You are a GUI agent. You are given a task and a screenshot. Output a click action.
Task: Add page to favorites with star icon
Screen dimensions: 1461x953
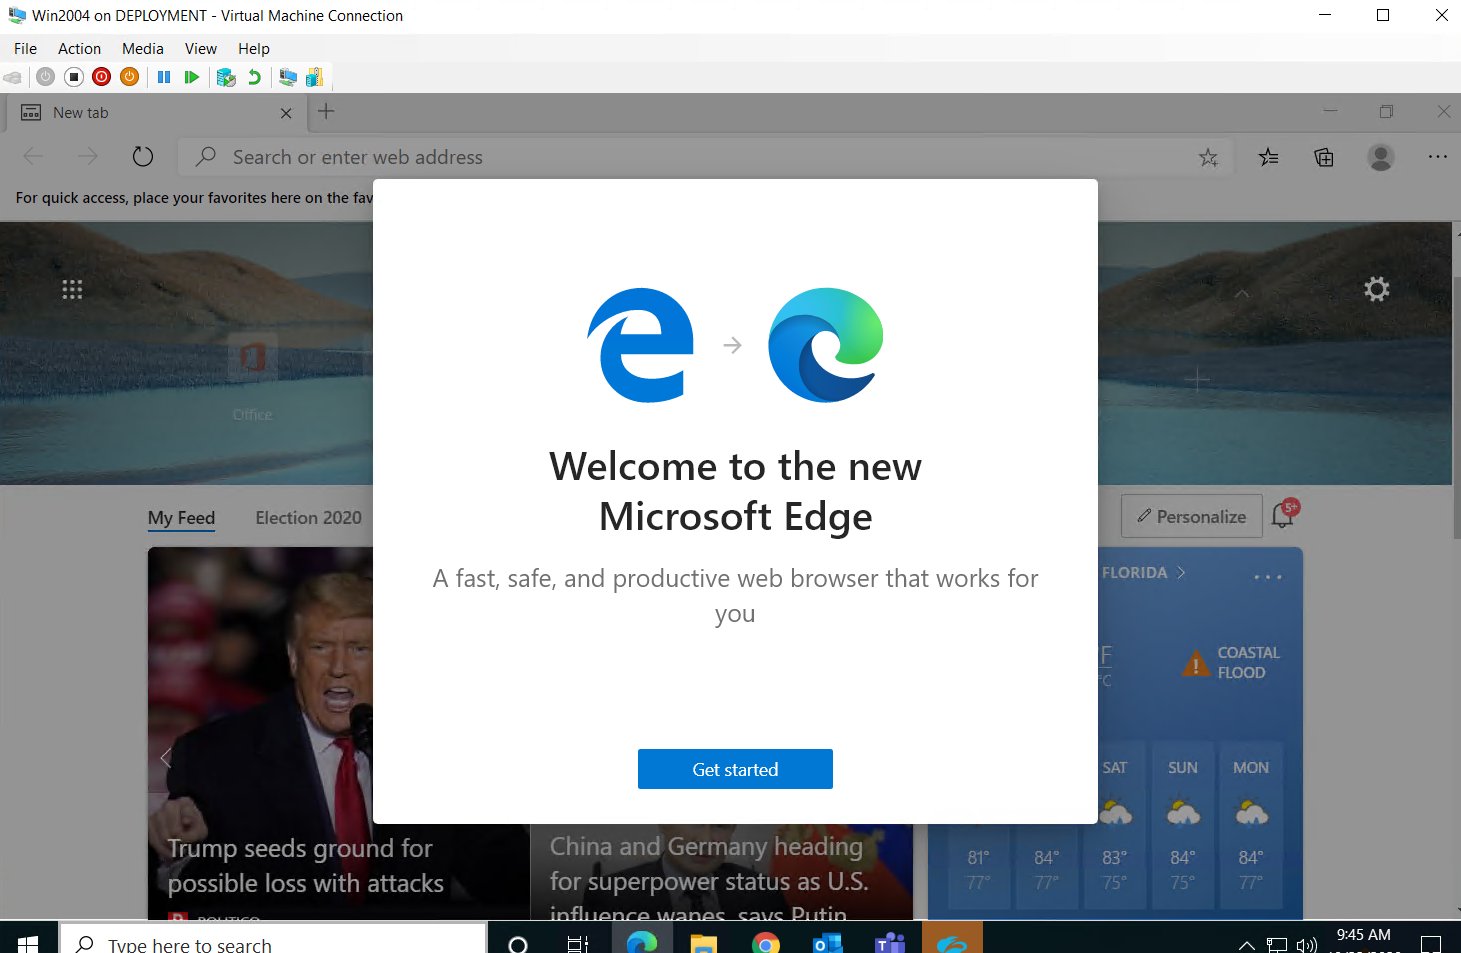tap(1209, 157)
